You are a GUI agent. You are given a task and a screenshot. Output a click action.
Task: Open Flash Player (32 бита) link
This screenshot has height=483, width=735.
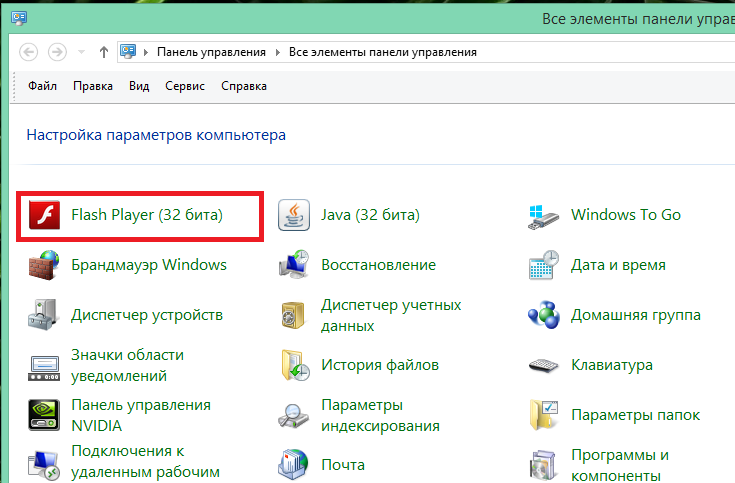[147, 215]
